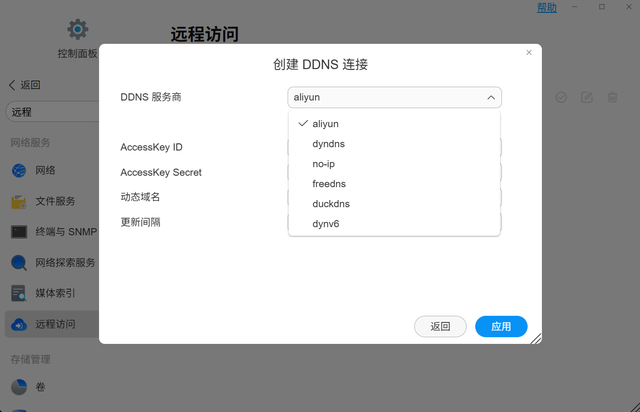Choose dyndns from provider list
640x412 pixels.
tap(329, 144)
